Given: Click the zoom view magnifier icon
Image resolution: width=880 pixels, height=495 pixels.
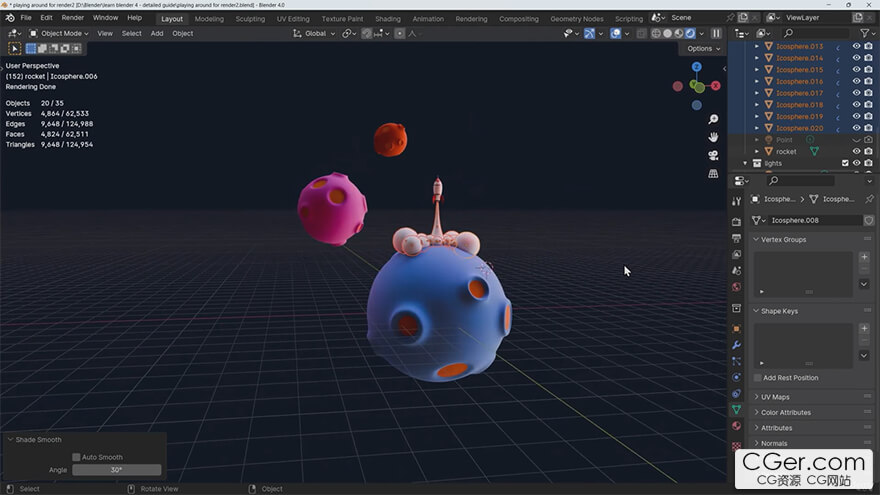Looking at the screenshot, I should [x=713, y=119].
